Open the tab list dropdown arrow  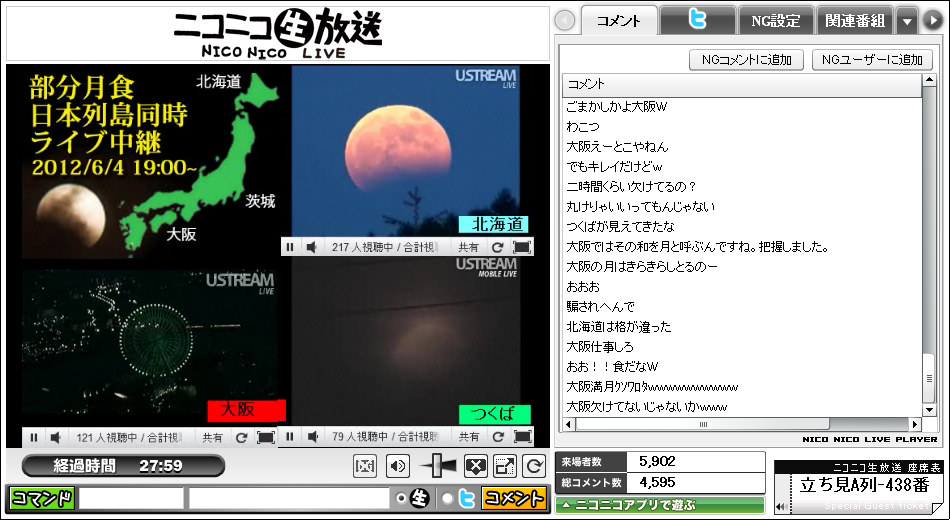point(906,21)
